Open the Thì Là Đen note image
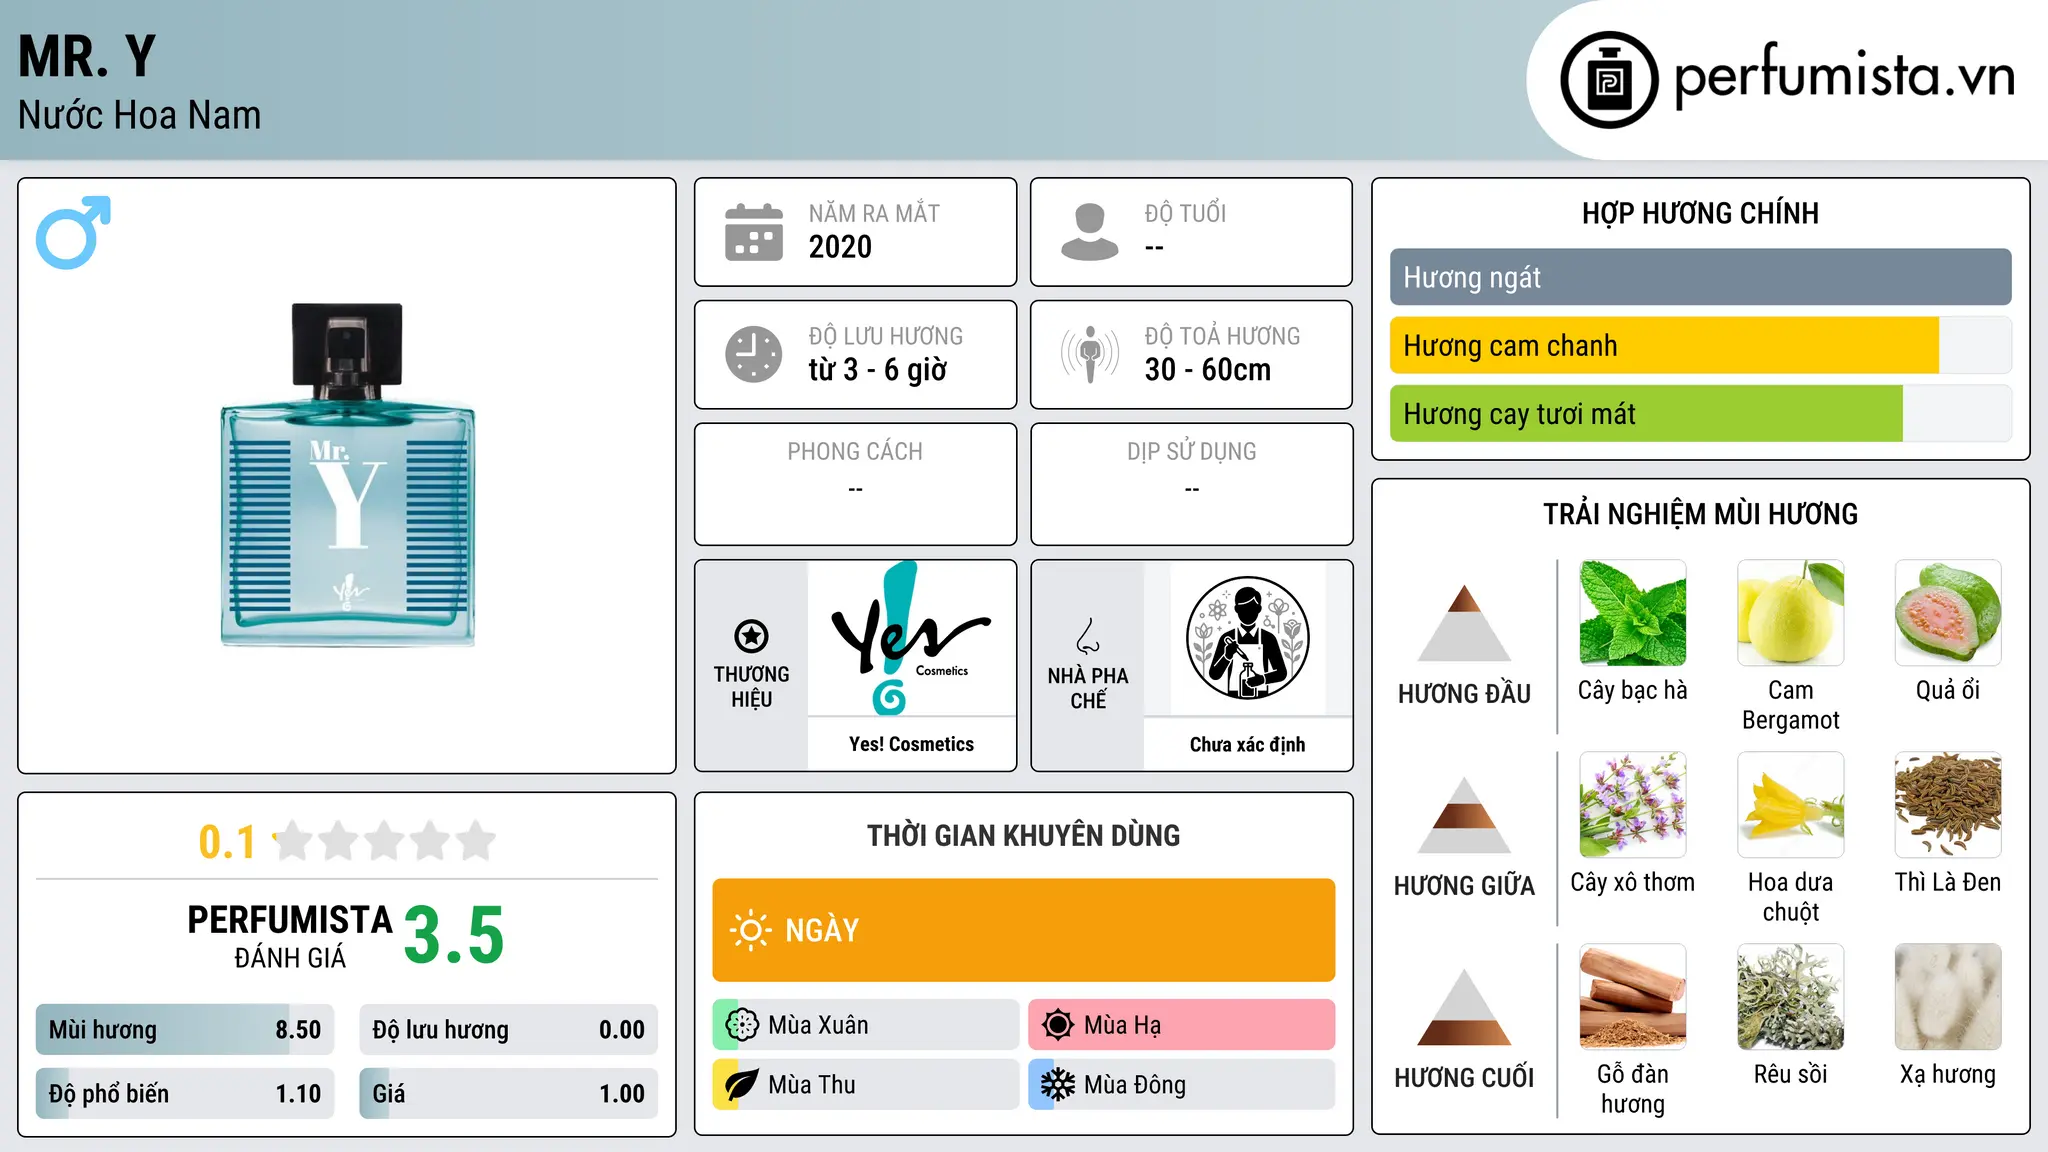This screenshot has height=1152, width=2048. point(1948,805)
